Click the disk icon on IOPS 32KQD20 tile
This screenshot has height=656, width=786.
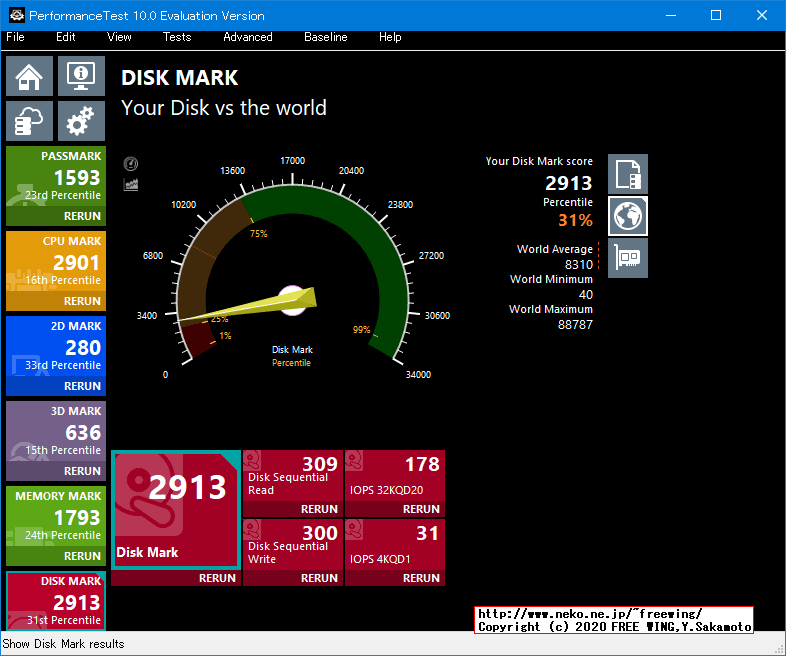point(354,460)
